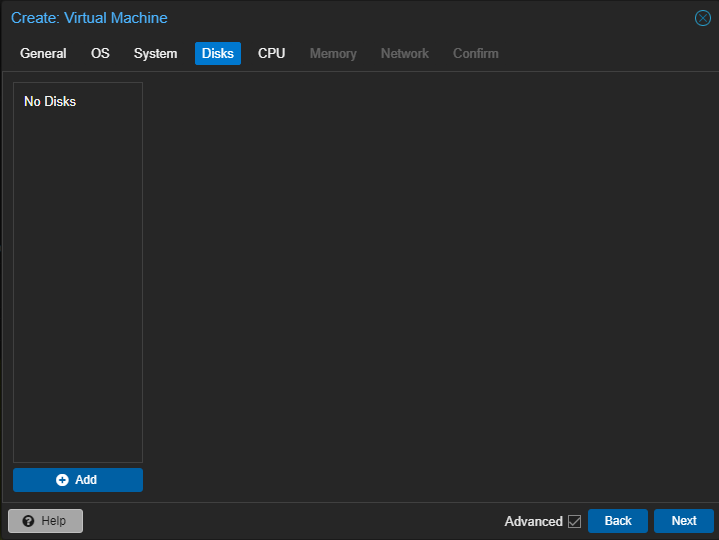Switch to the CPU tab

[x=271, y=53]
